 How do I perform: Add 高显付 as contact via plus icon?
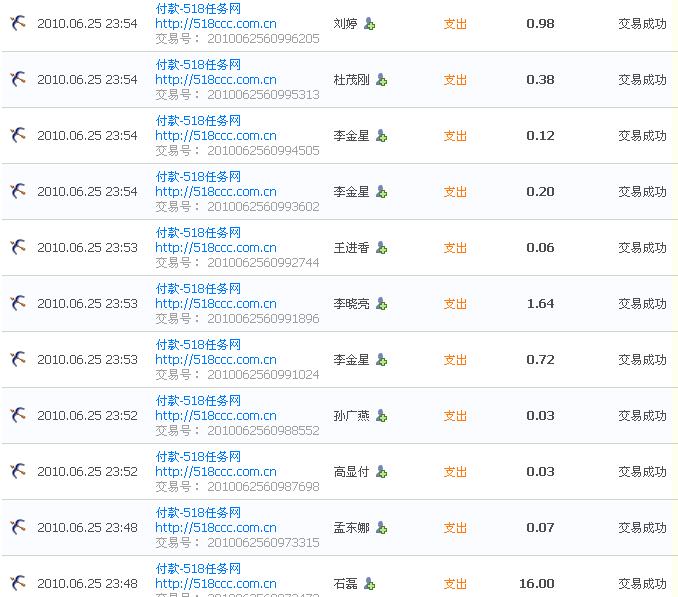[x=382, y=472]
